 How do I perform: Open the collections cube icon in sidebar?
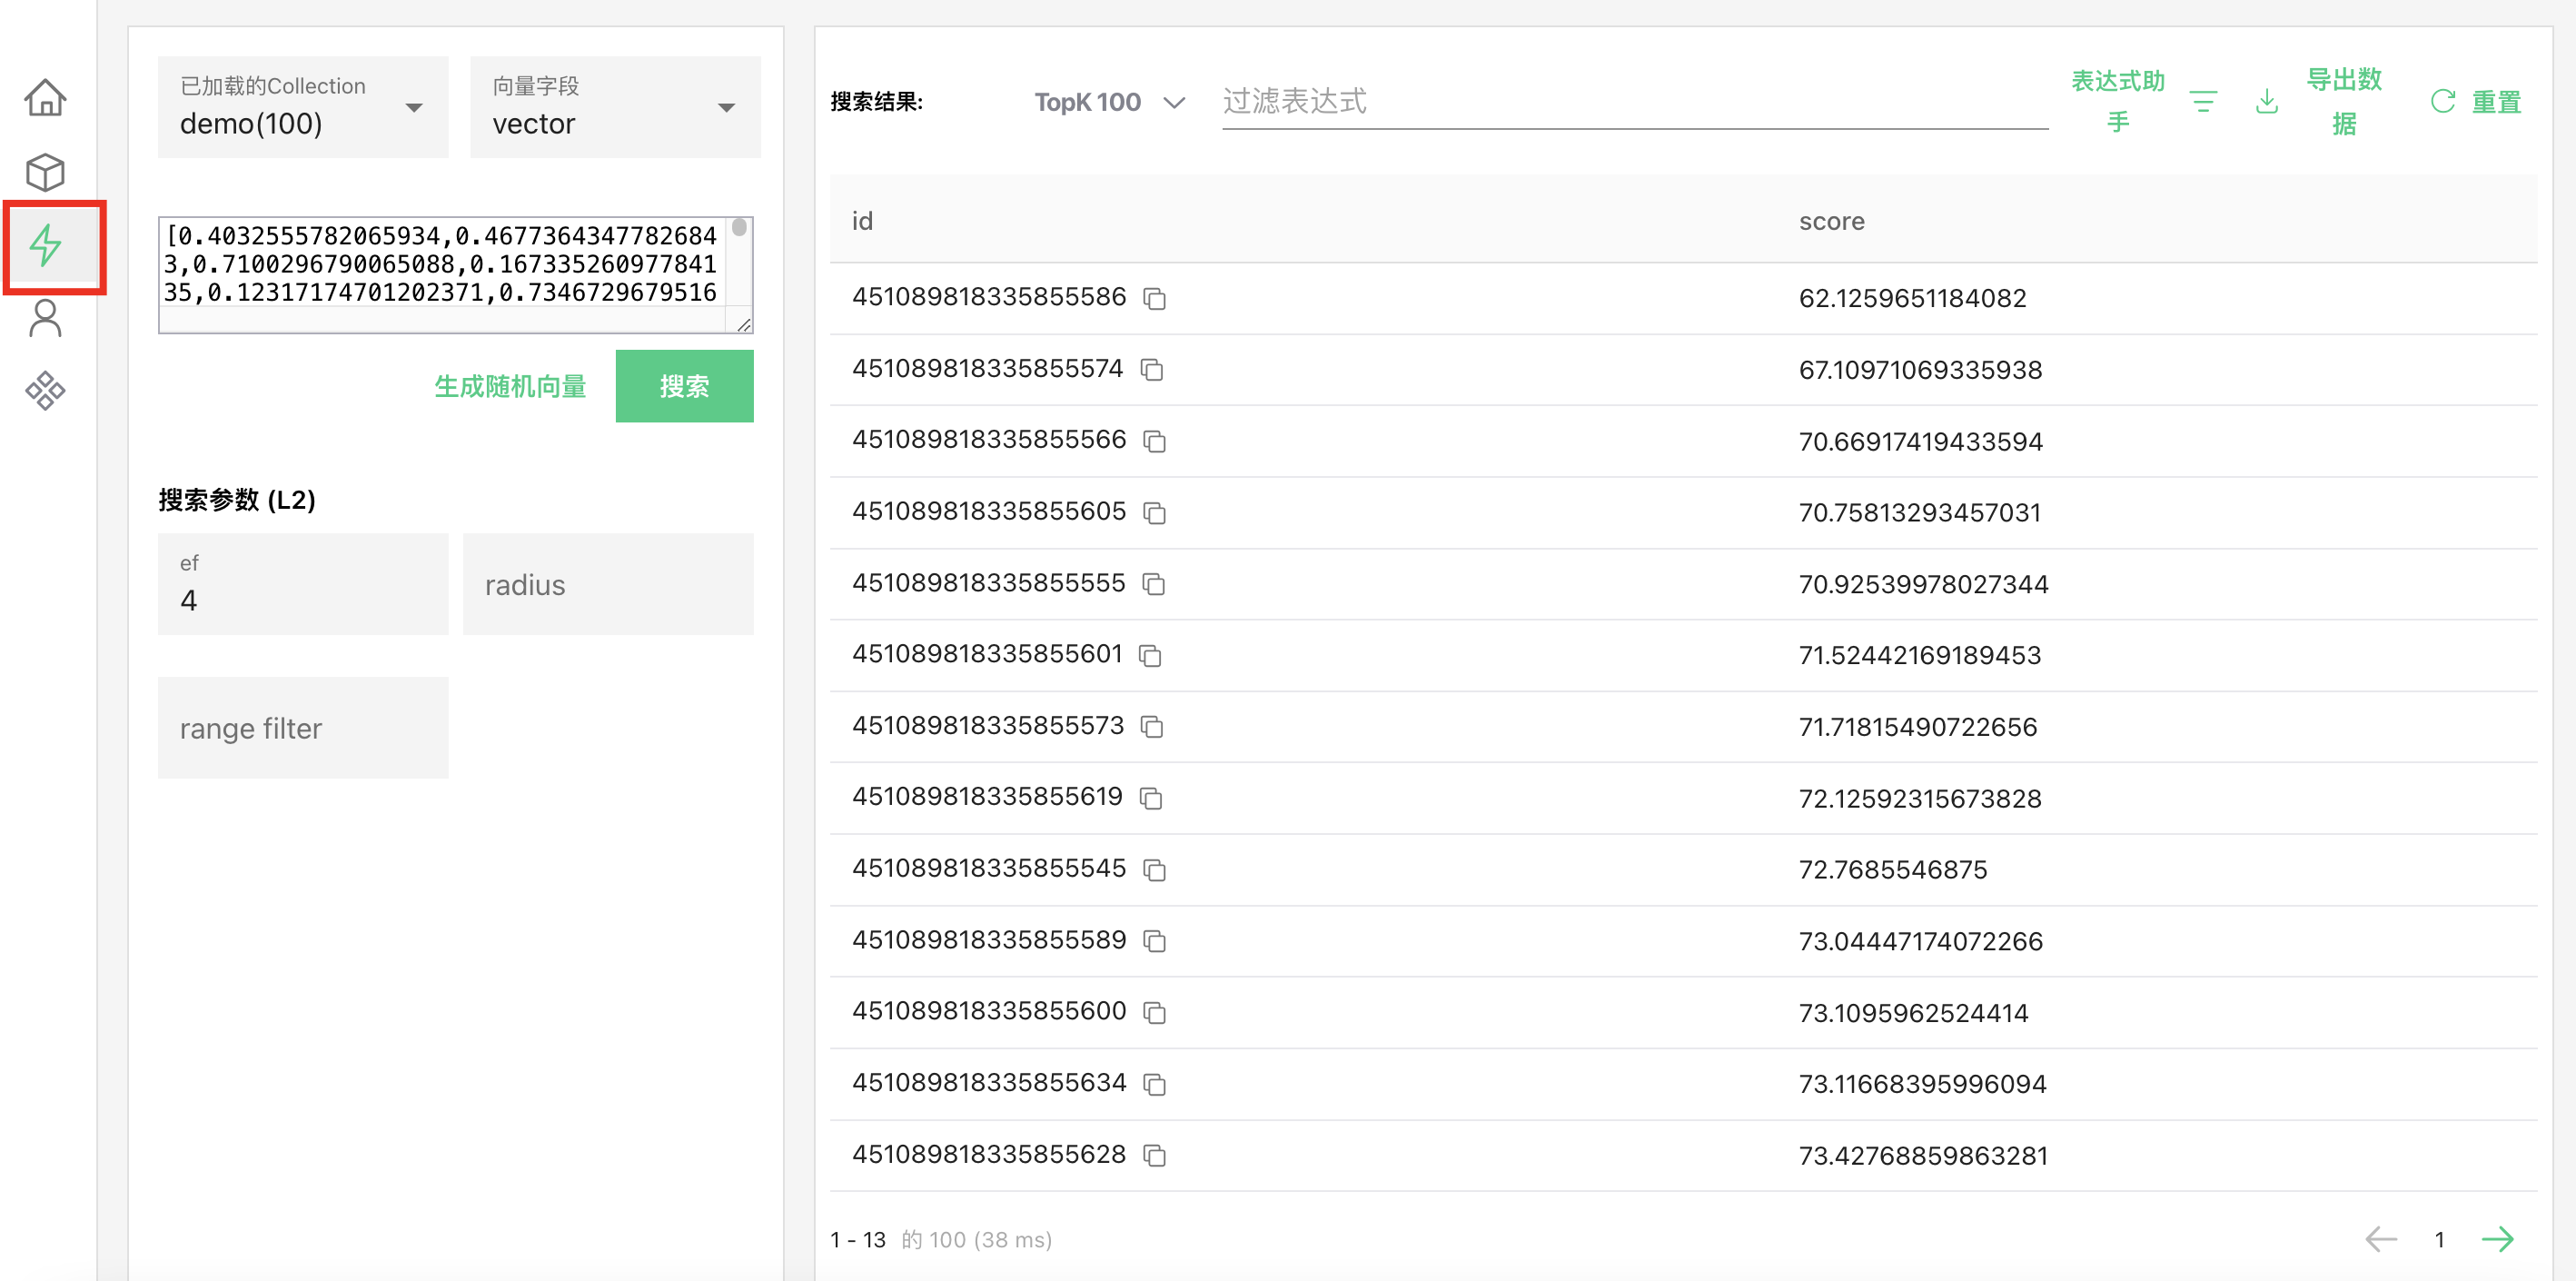45,172
